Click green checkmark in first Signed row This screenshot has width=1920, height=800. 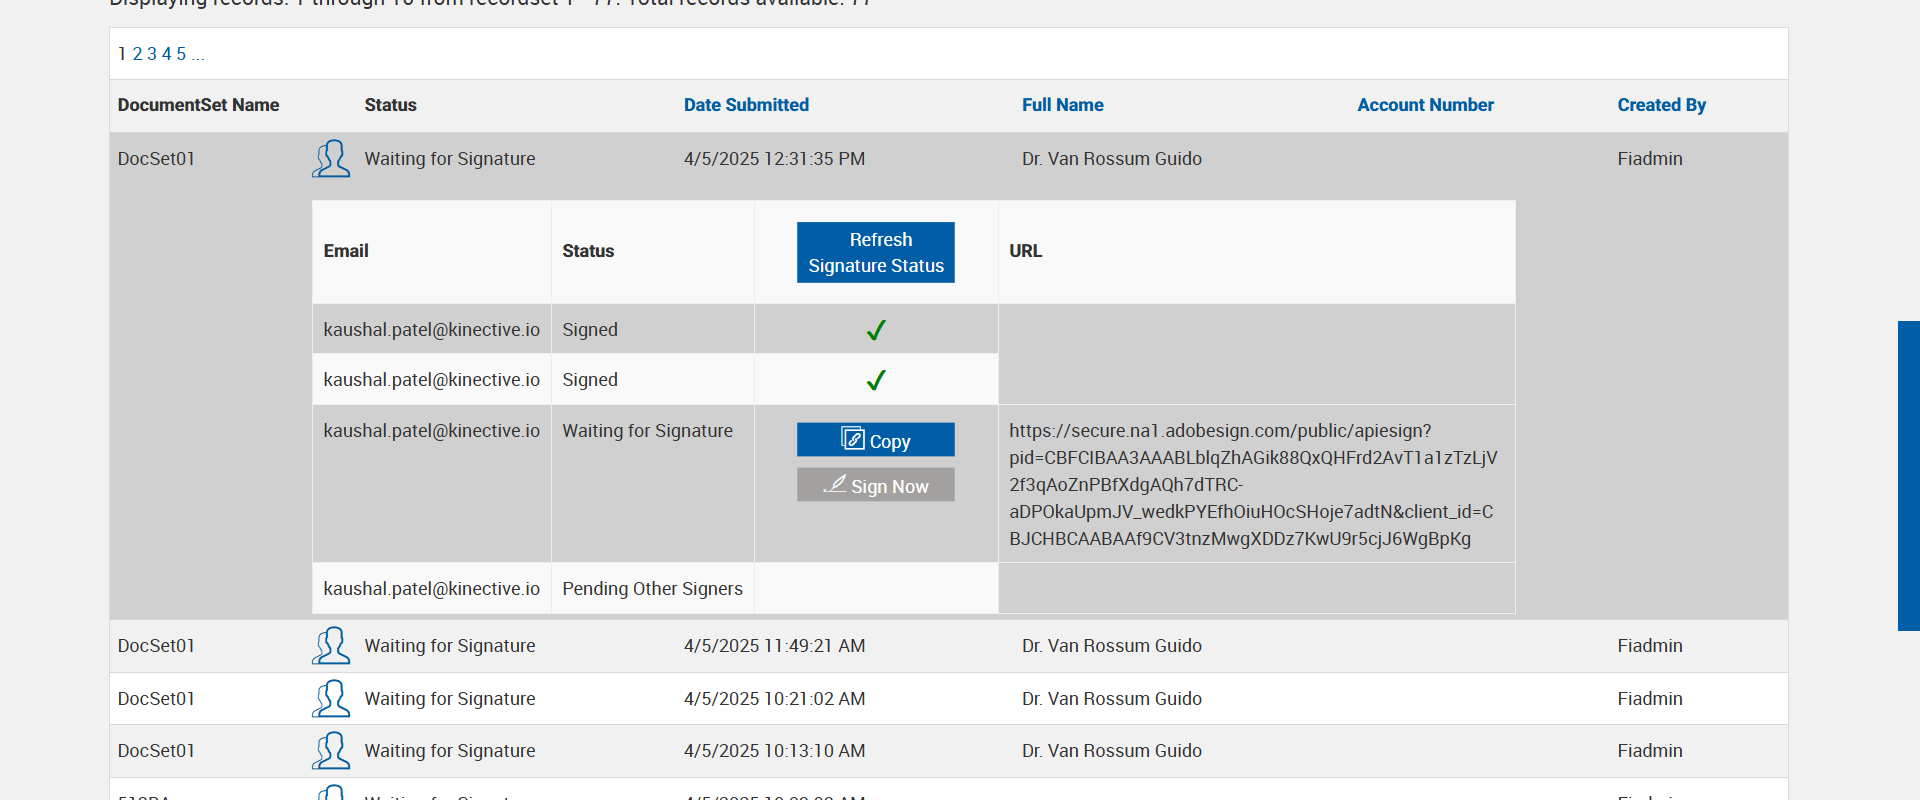pyautogui.click(x=876, y=330)
